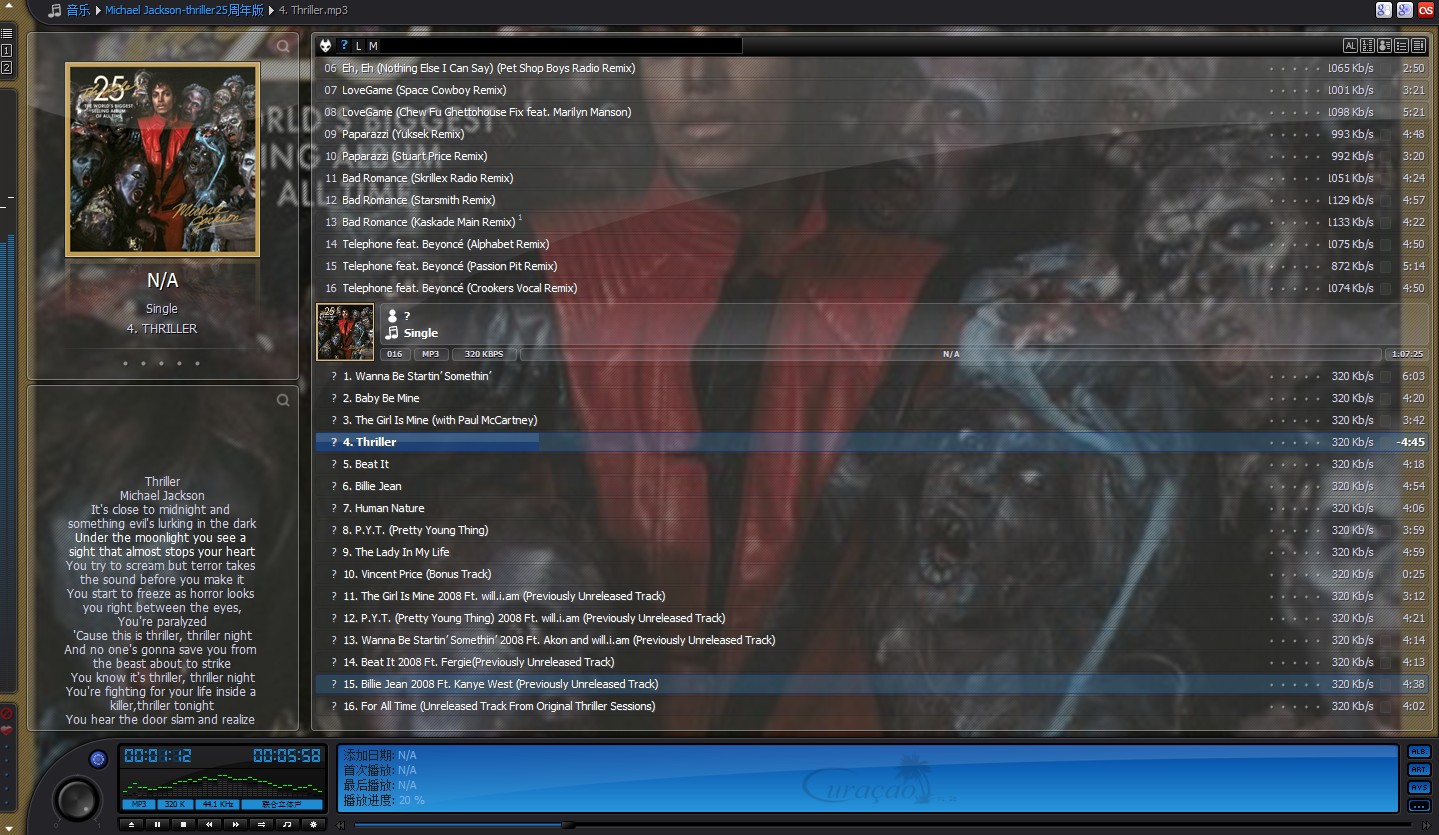Select 'Paparazzi (Yuksek Remix)' track
Image resolution: width=1439 pixels, height=835 pixels.
tap(871, 134)
